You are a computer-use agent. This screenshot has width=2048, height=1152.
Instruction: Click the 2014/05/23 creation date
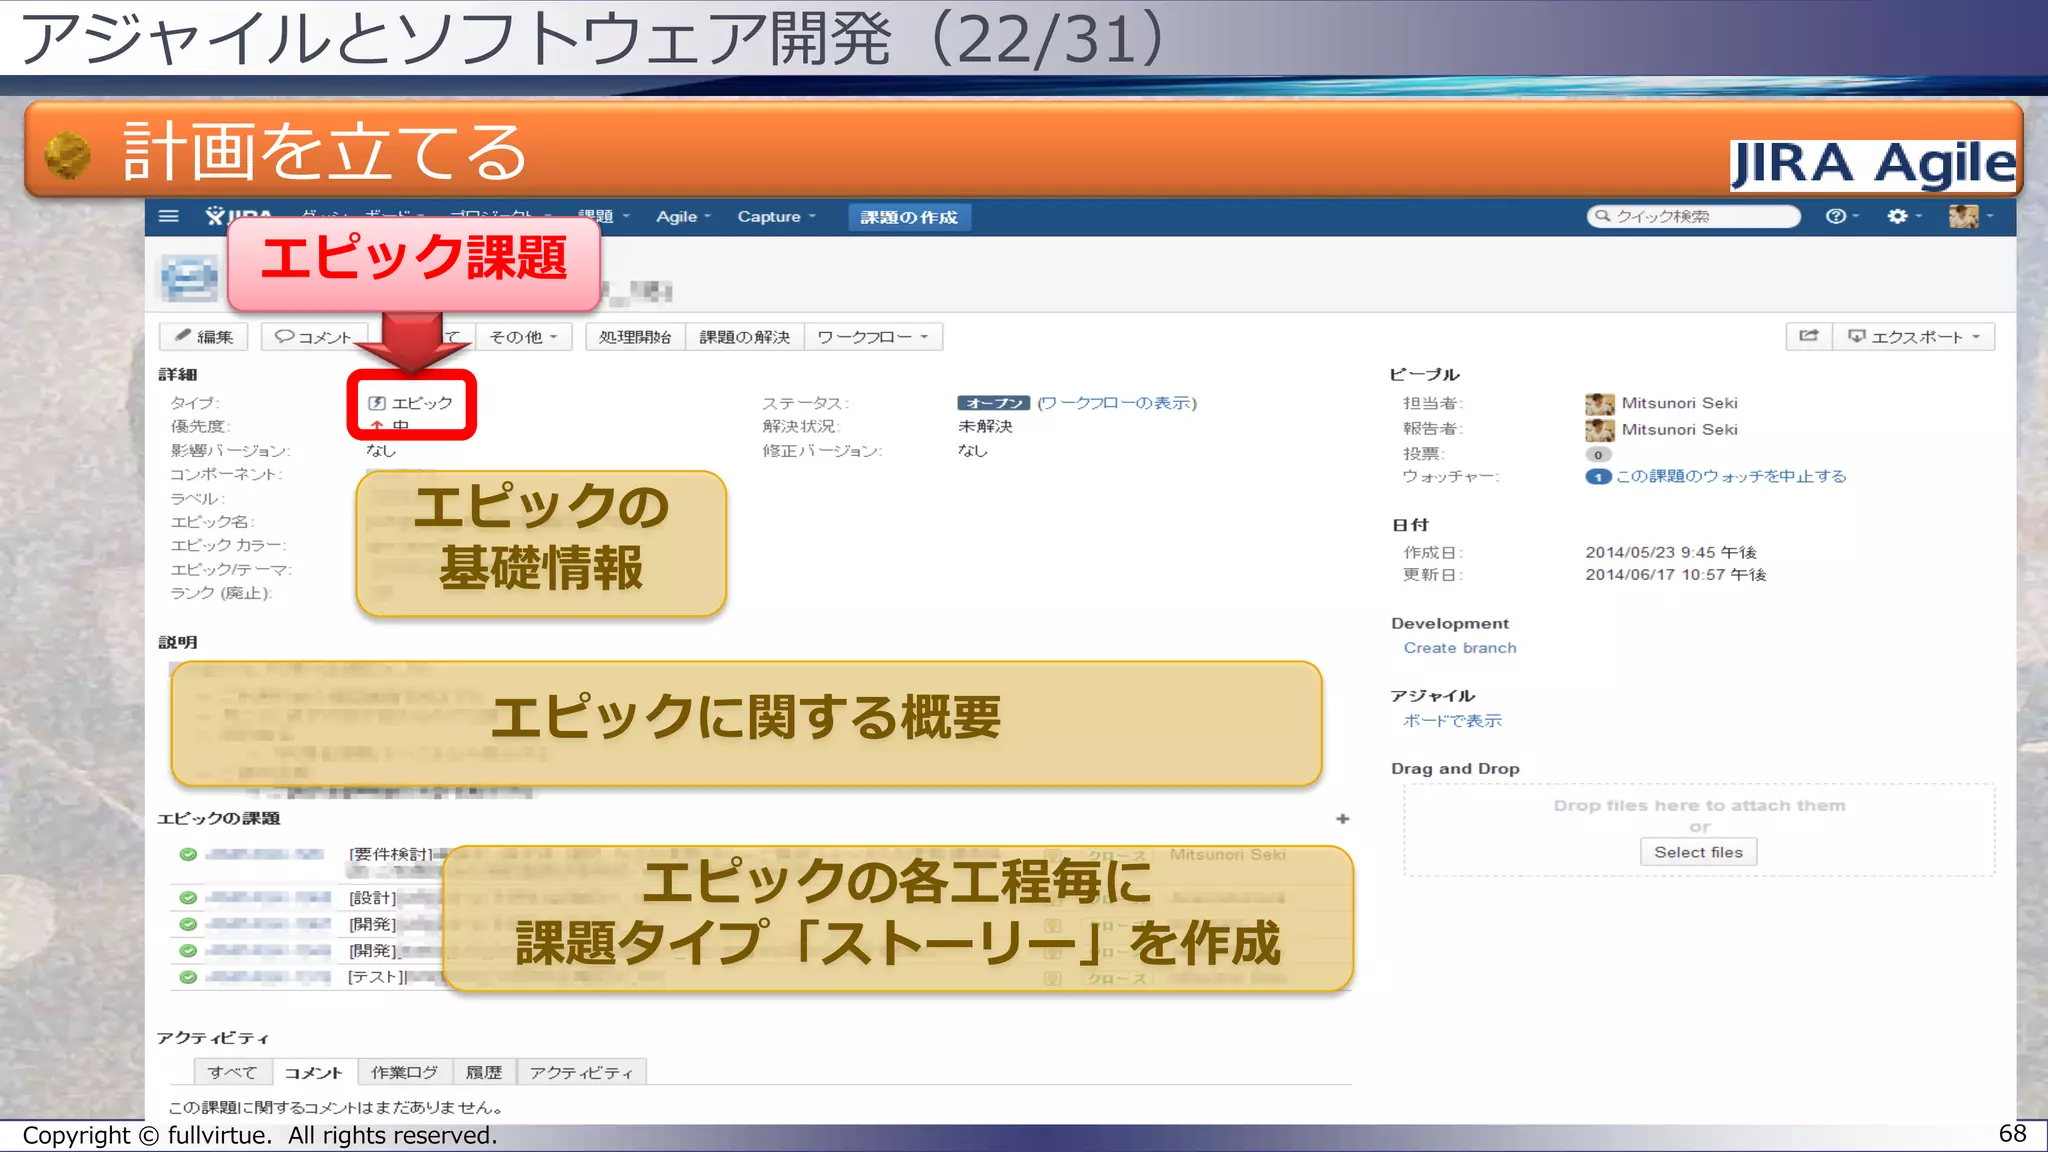pos(1670,553)
